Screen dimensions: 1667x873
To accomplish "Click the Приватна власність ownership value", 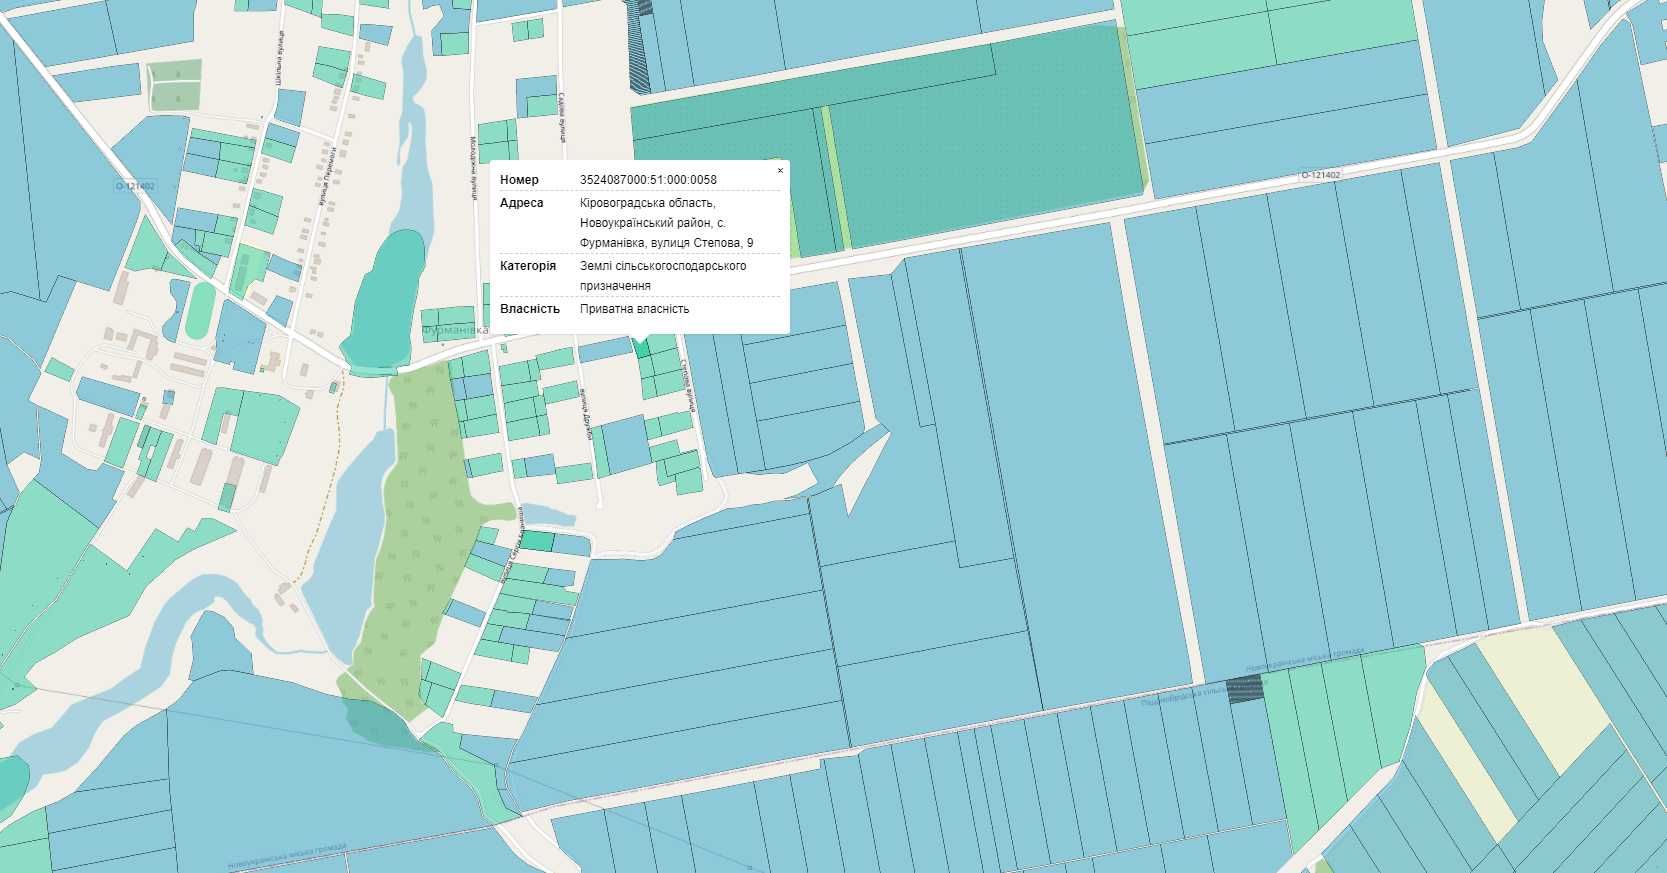I will pos(634,309).
